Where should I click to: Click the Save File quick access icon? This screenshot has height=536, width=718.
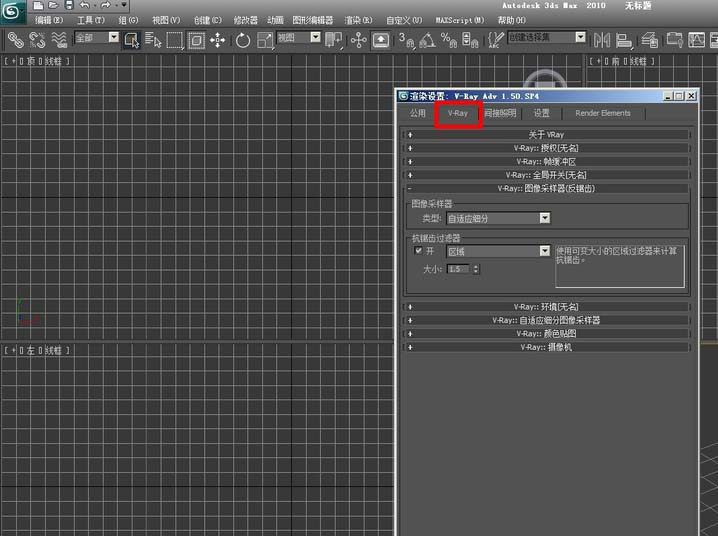[x=69, y=5]
